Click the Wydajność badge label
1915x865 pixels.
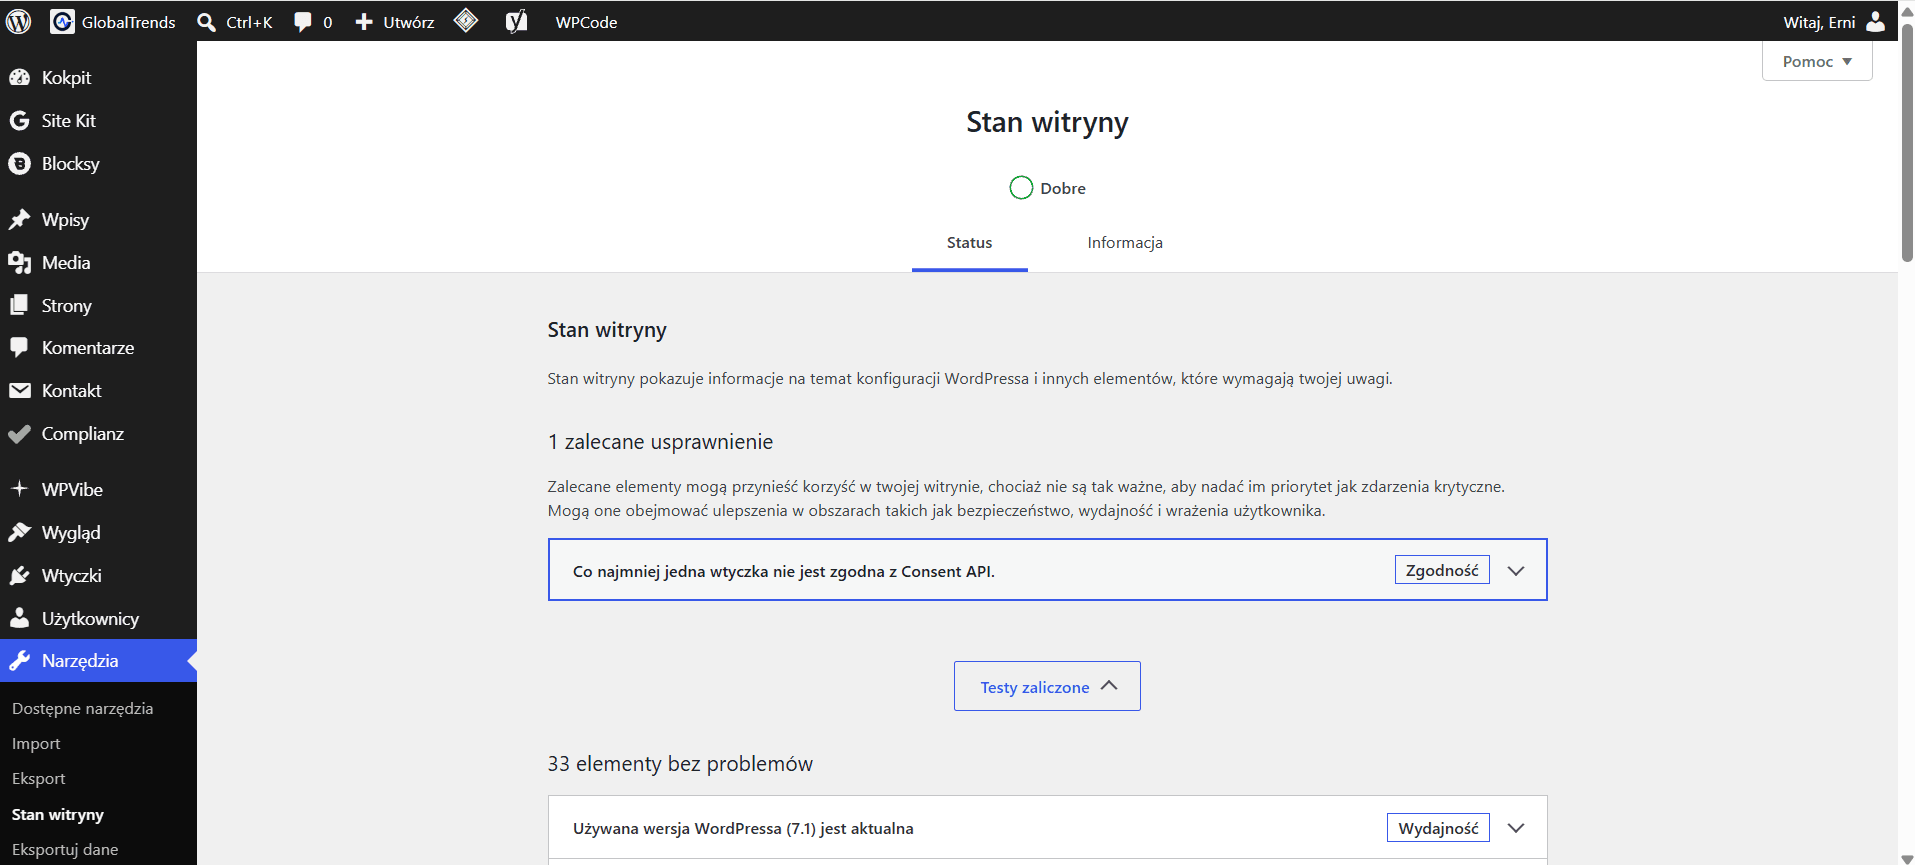coord(1438,828)
